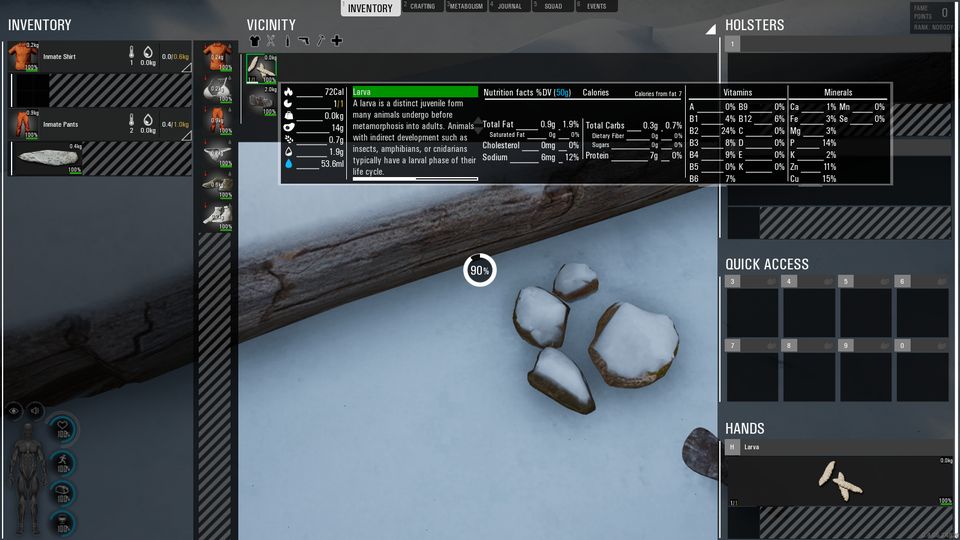960x540 pixels.
Task: Click second equipped white item below shirt
Action: [x=217, y=88]
